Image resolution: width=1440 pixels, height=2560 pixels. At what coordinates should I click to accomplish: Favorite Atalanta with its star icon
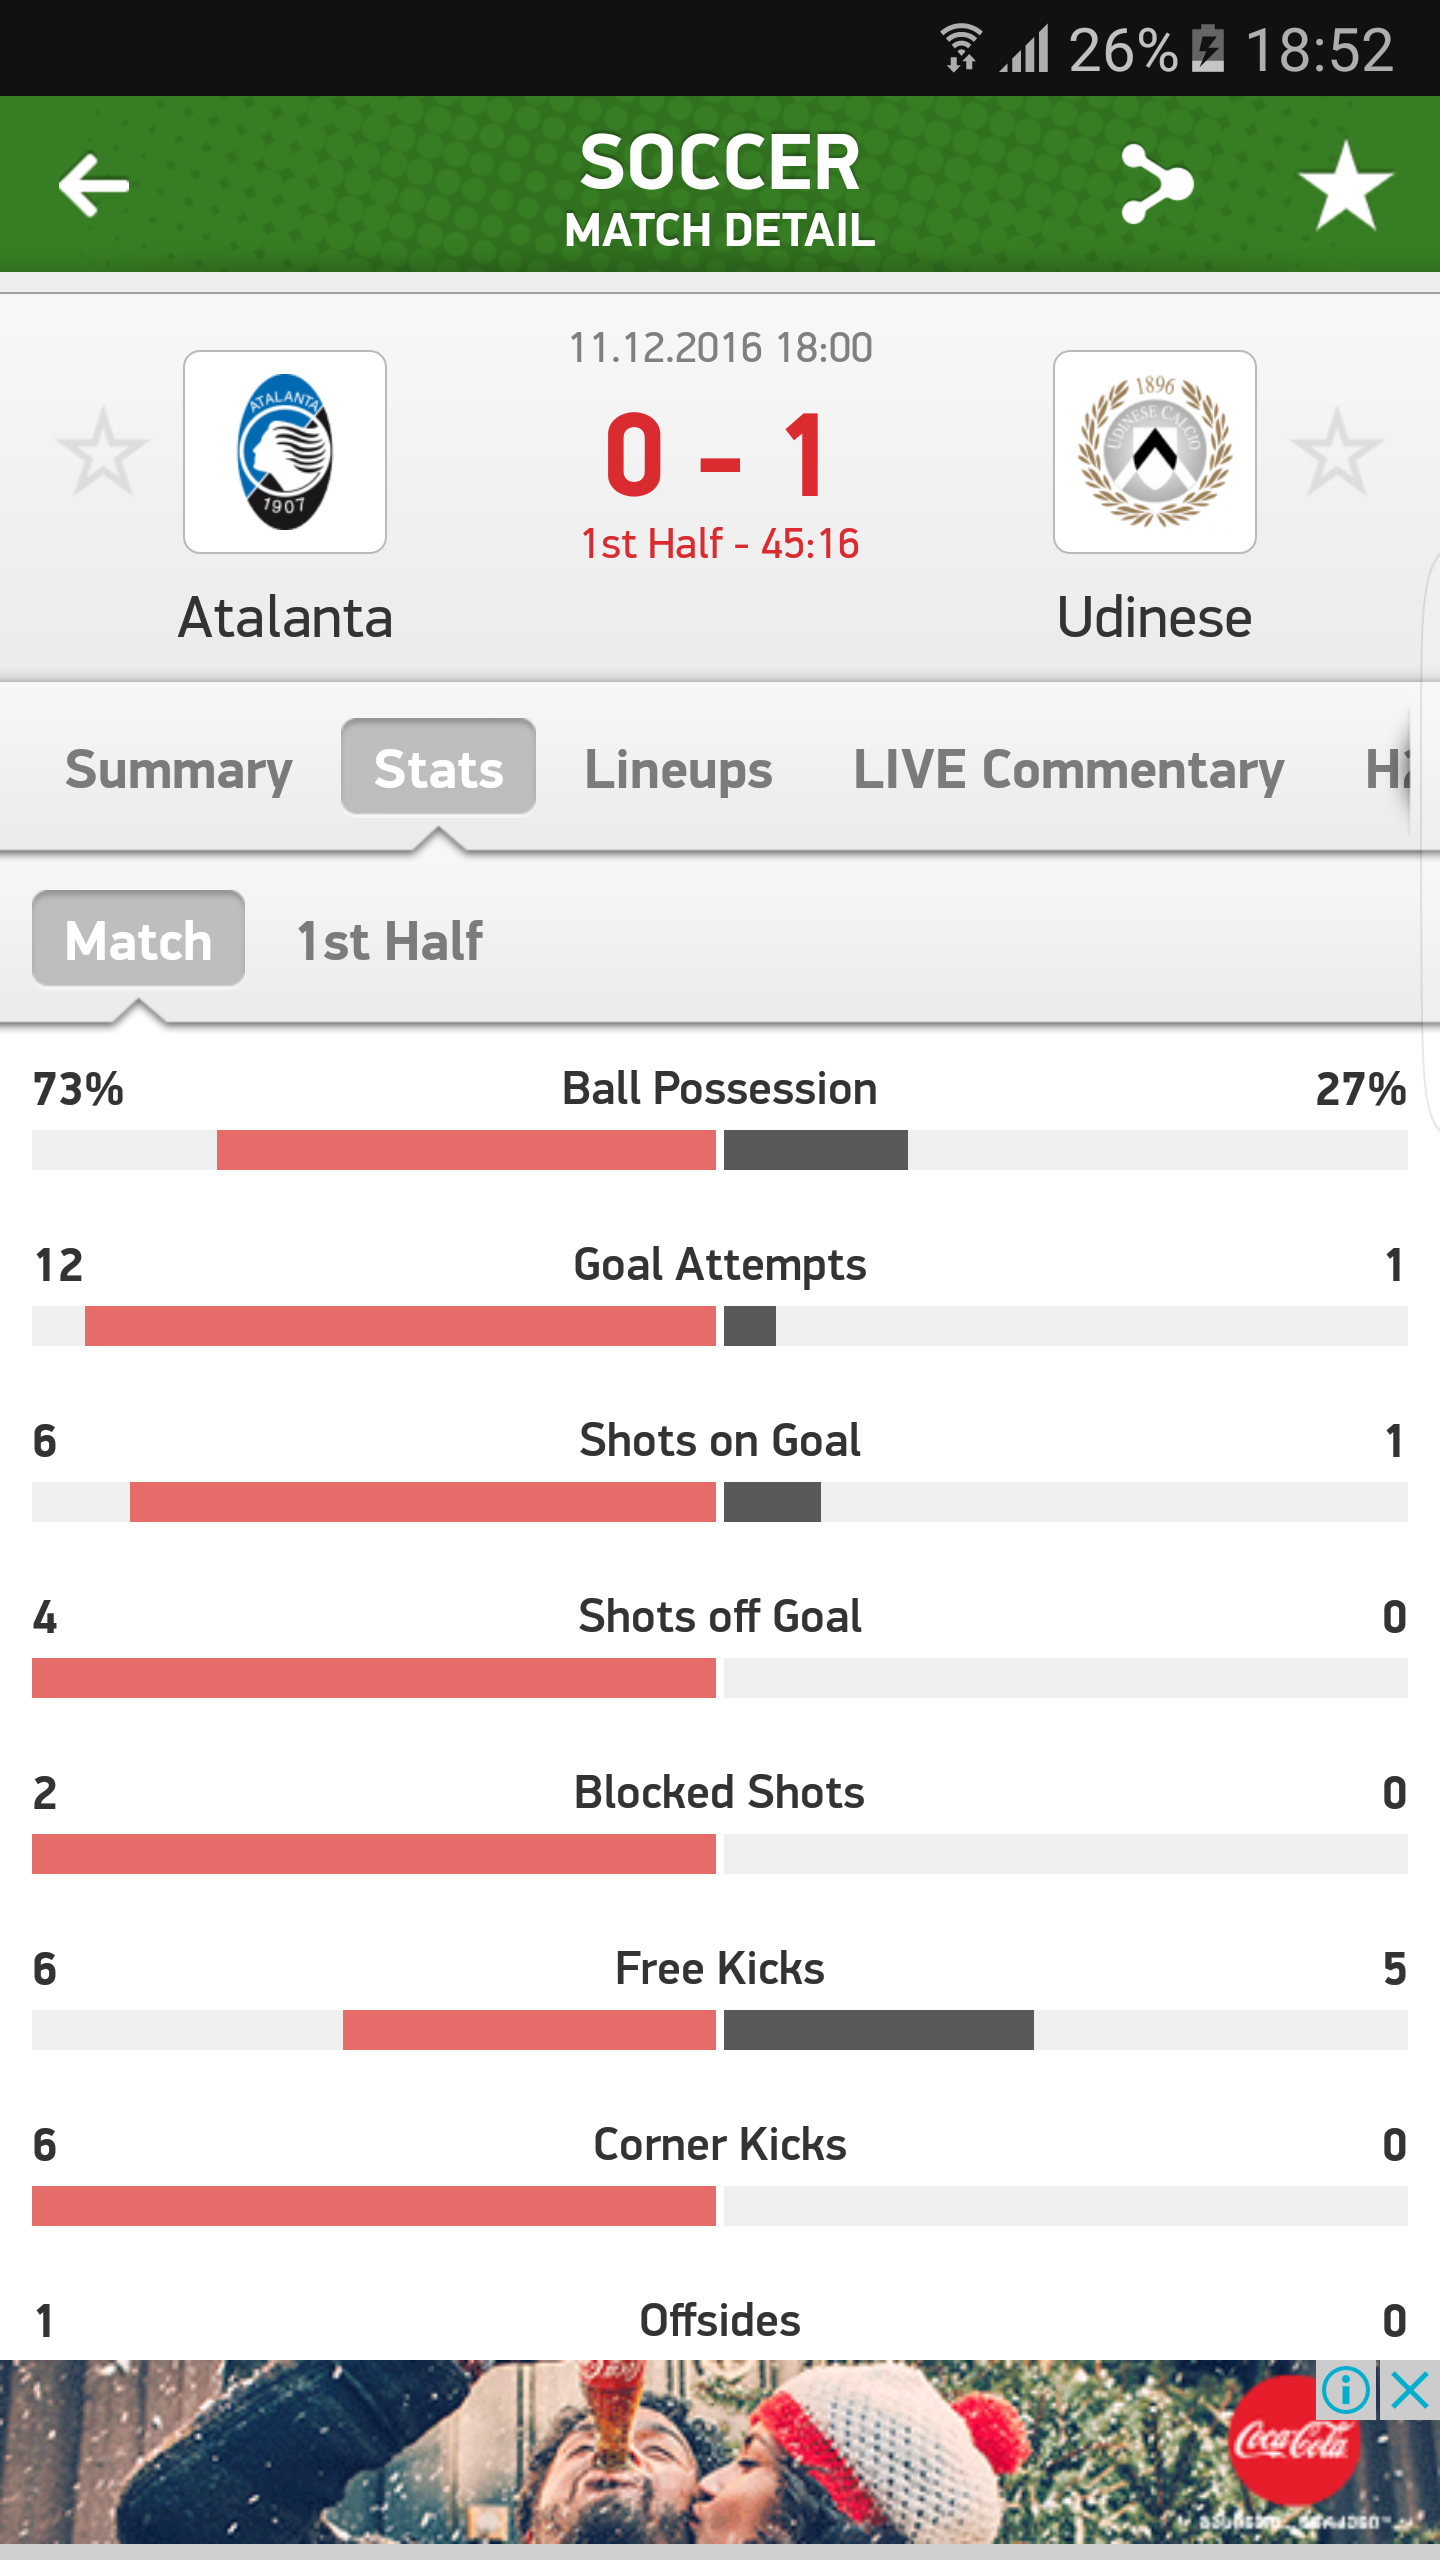(103, 452)
